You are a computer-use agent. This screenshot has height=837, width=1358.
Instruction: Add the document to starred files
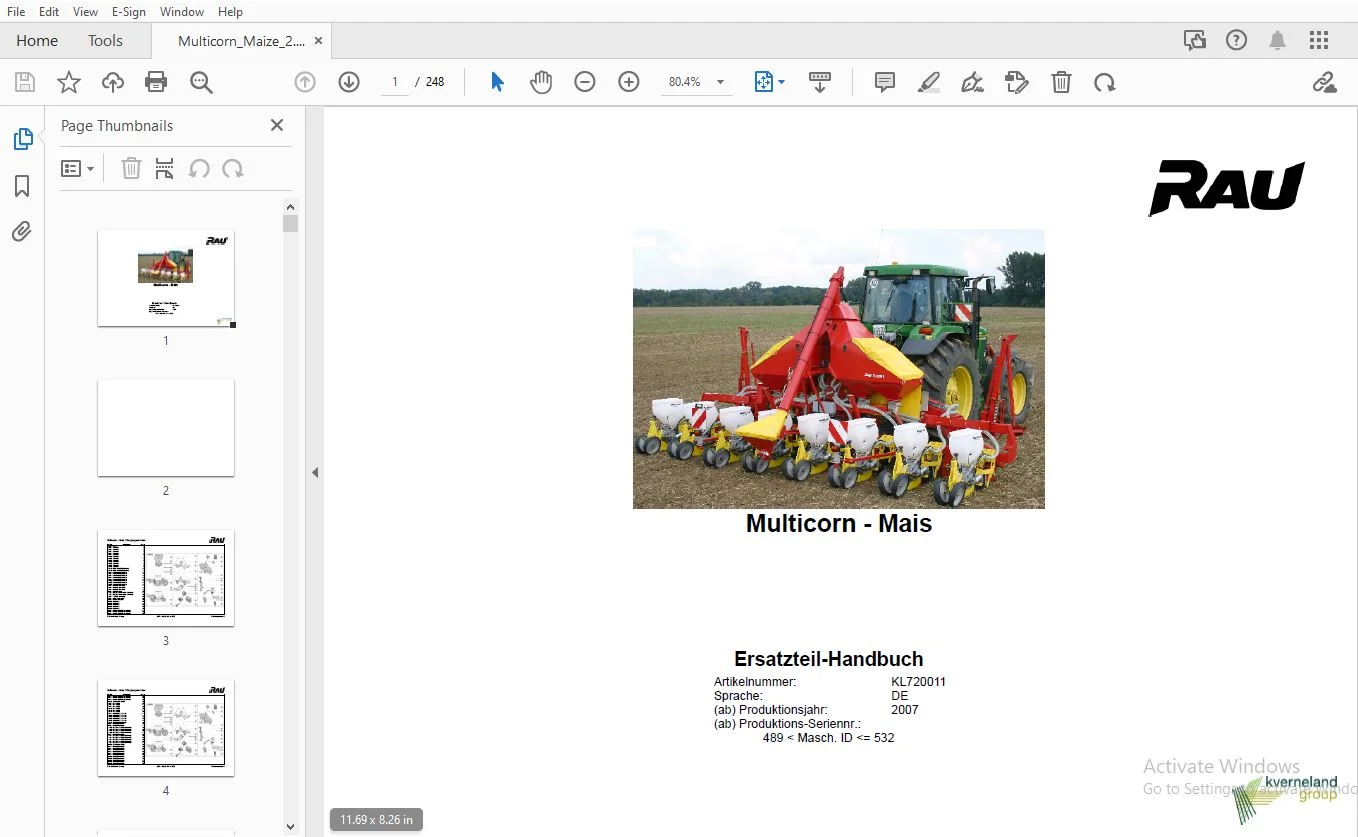pyautogui.click(x=68, y=82)
